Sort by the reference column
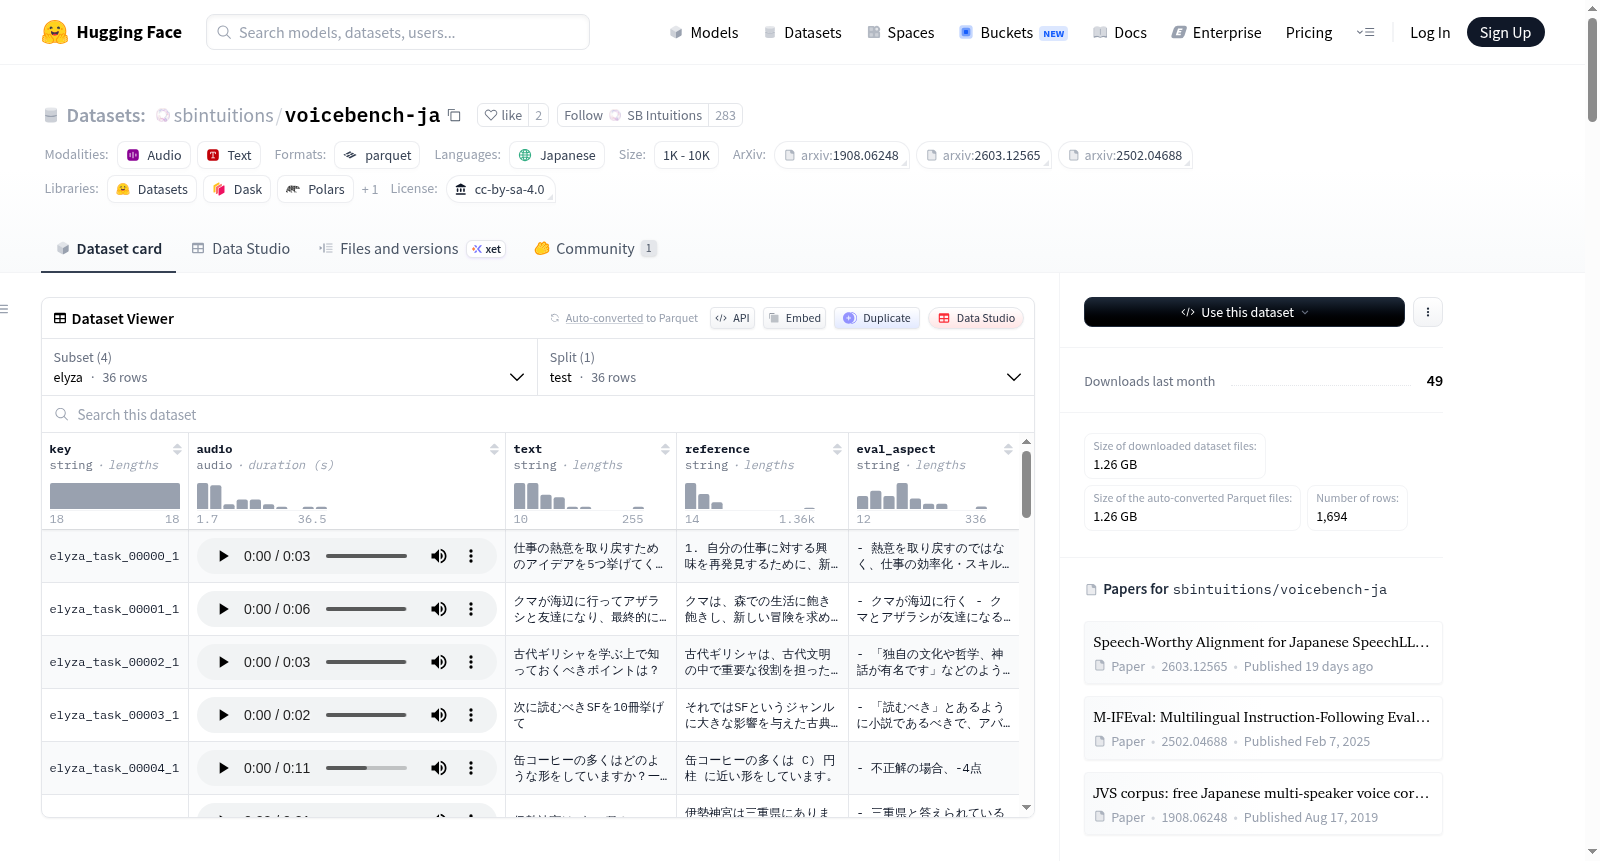1600x861 pixels. [x=837, y=449]
